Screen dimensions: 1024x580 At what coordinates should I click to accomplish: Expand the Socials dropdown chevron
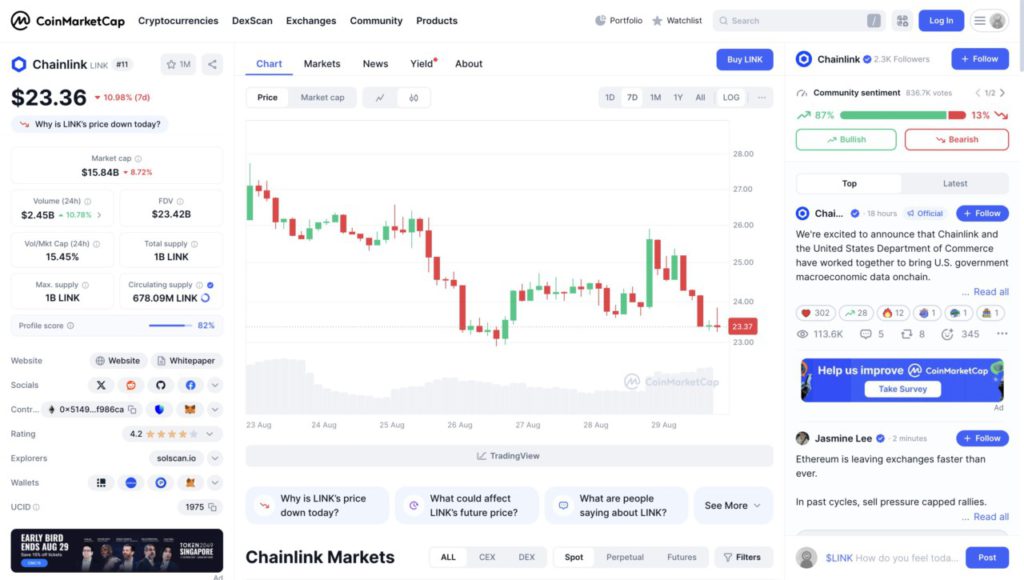click(215, 385)
